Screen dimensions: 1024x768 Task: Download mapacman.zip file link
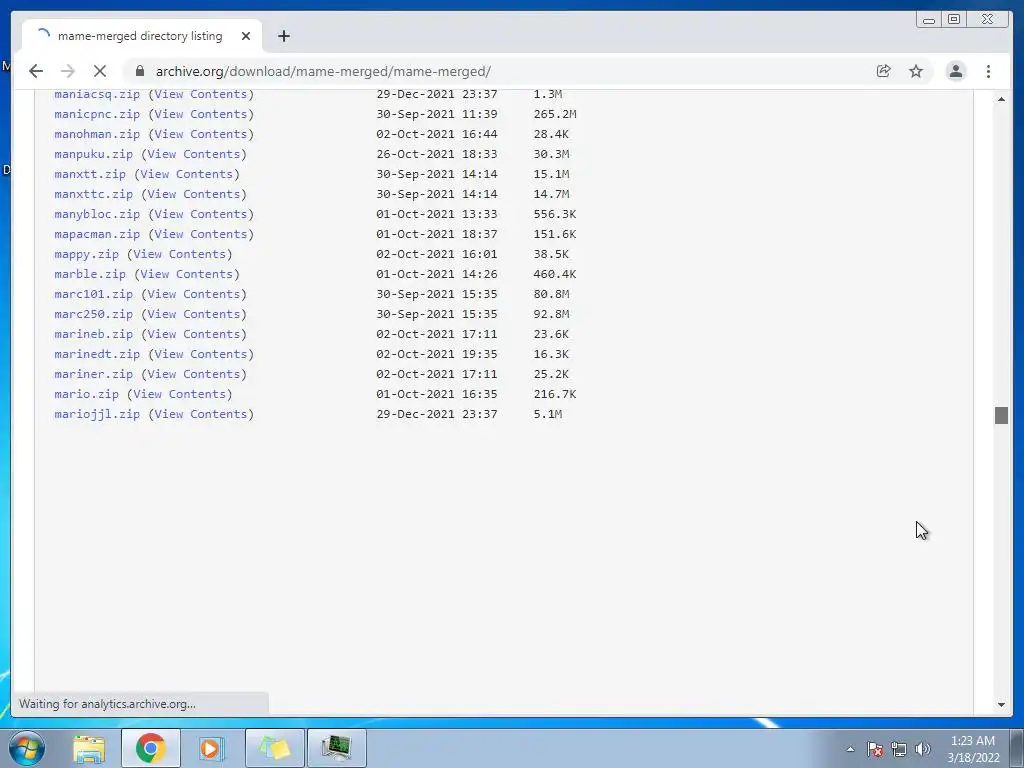click(97, 234)
